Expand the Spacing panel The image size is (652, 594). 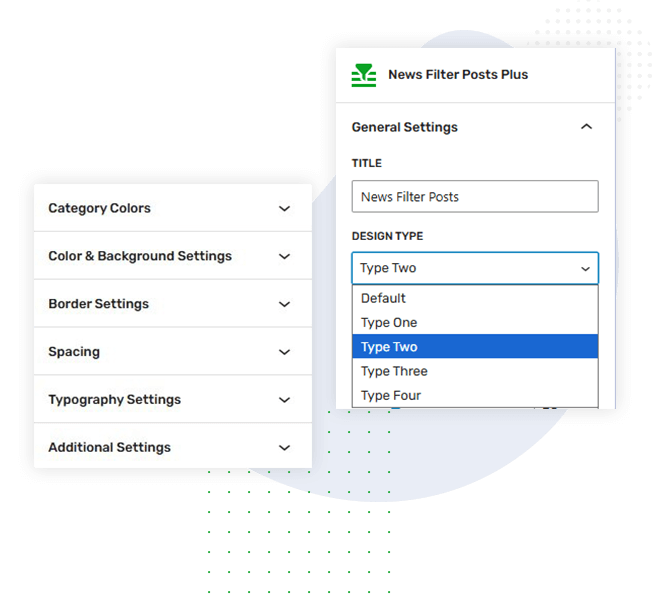pos(74,352)
